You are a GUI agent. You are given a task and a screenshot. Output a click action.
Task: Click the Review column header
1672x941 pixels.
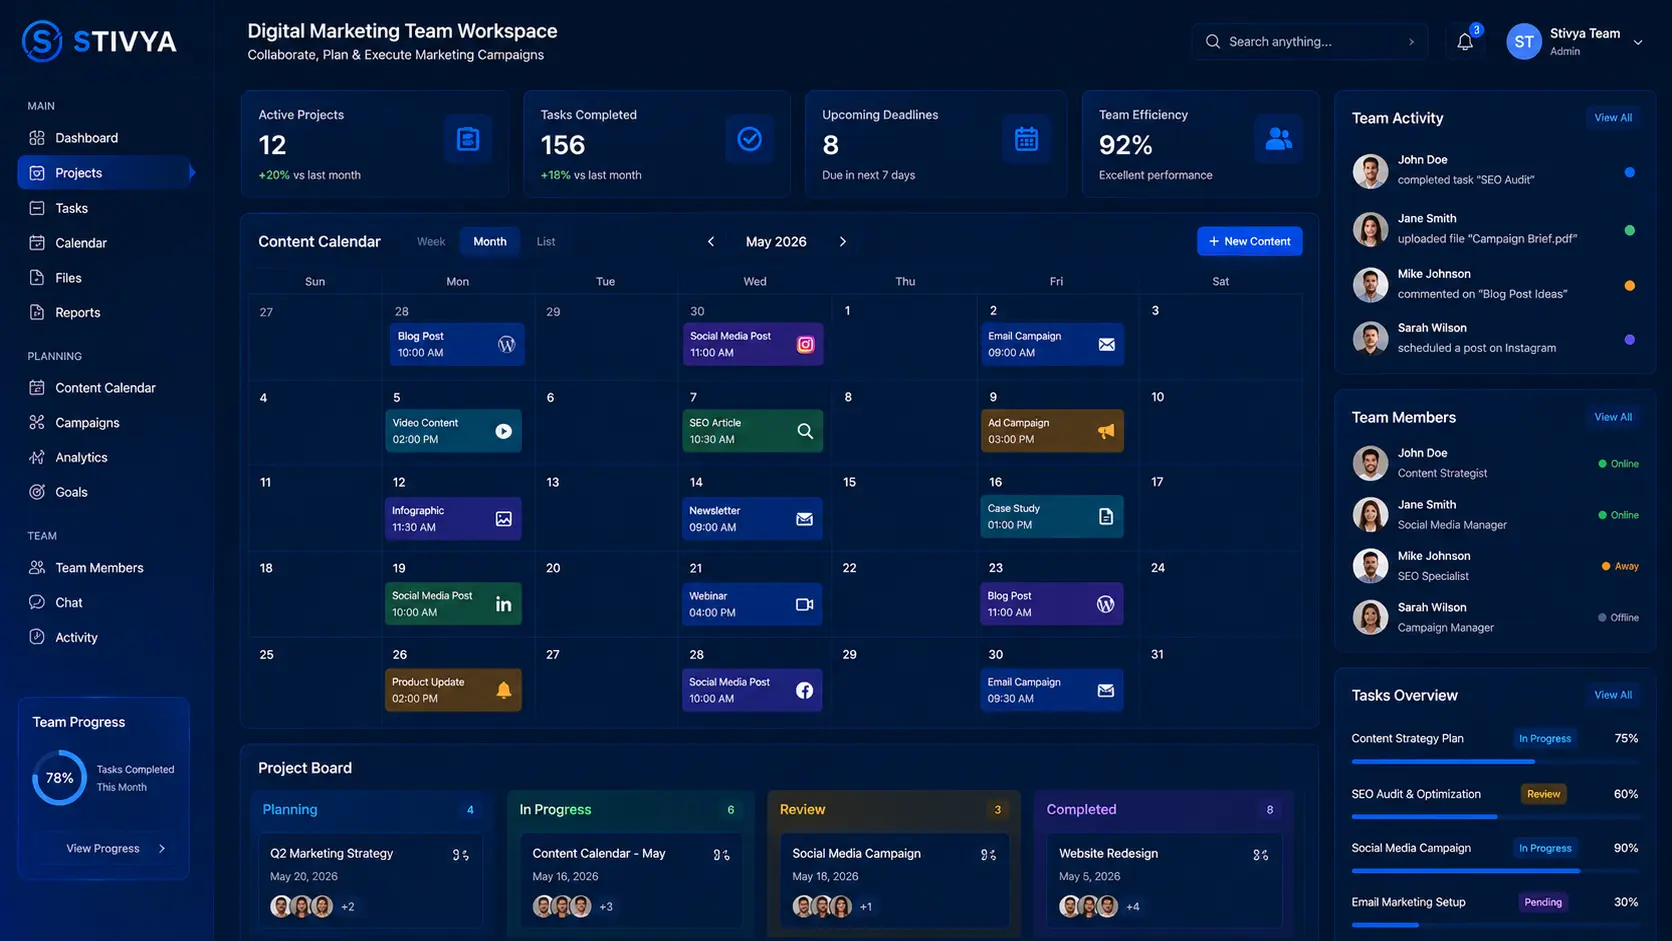[x=892, y=810]
